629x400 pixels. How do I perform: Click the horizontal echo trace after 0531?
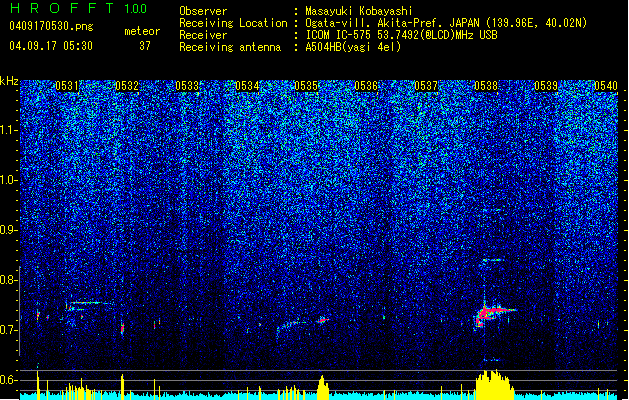[x=90, y=303]
